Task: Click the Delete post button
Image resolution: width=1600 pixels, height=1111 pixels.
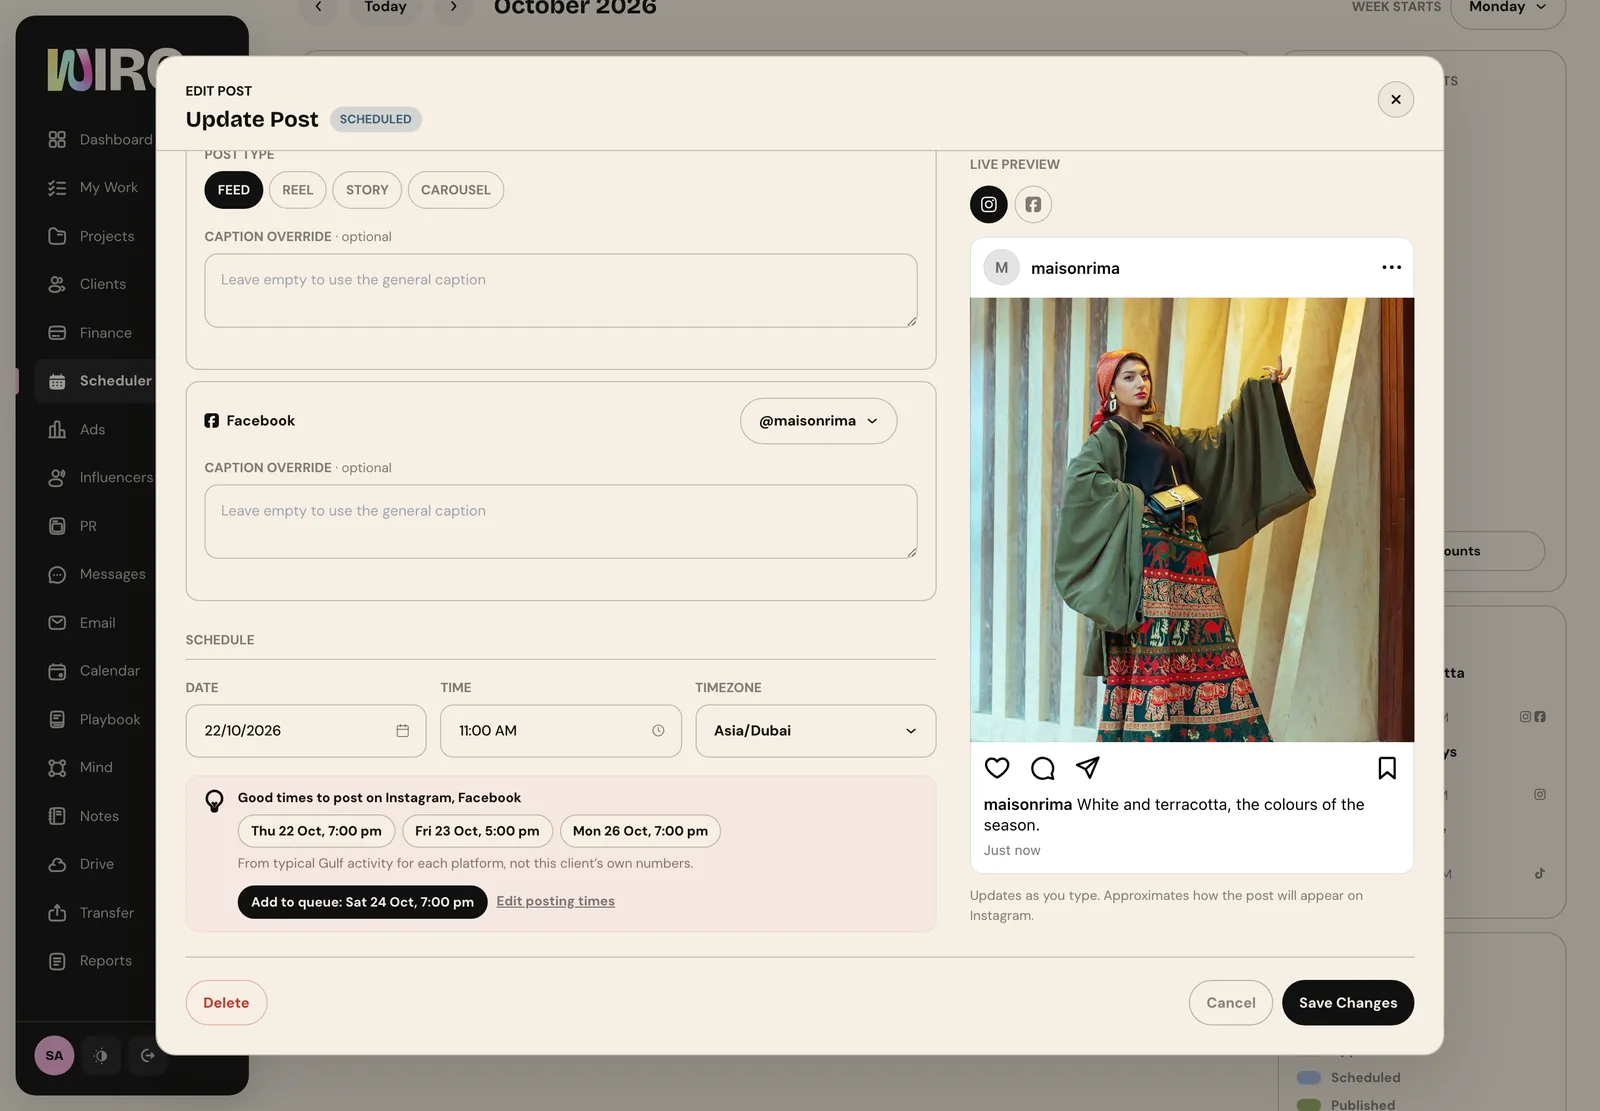Action: click(x=226, y=1003)
